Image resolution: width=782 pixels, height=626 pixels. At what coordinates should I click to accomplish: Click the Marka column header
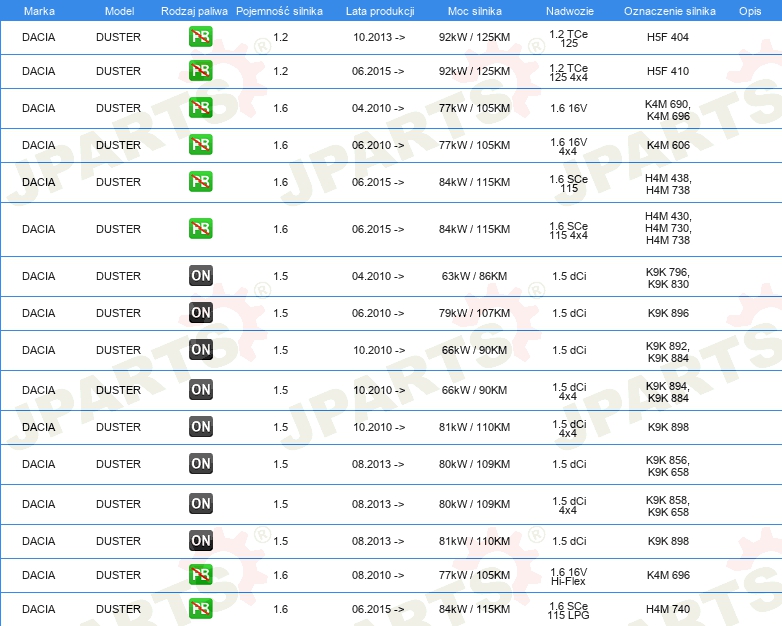[39, 11]
